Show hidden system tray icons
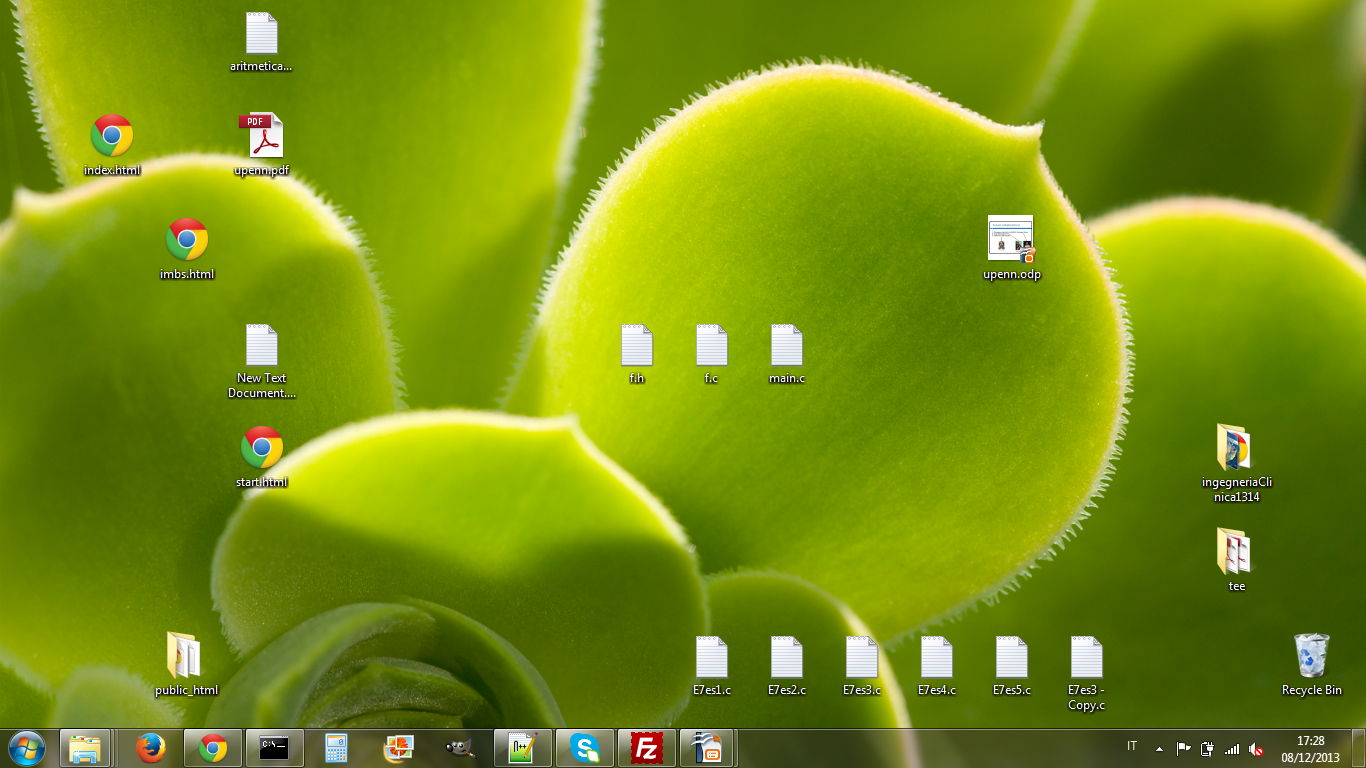 1159,748
